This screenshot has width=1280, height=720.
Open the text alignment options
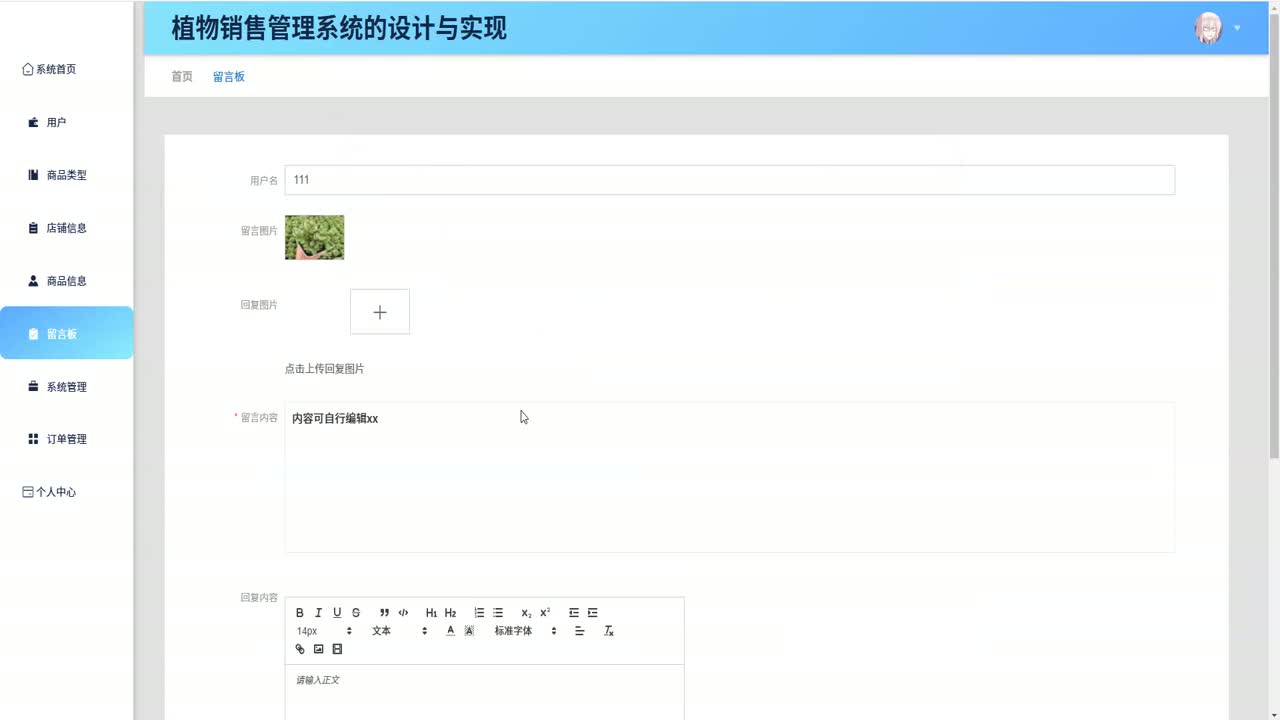pos(579,631)
